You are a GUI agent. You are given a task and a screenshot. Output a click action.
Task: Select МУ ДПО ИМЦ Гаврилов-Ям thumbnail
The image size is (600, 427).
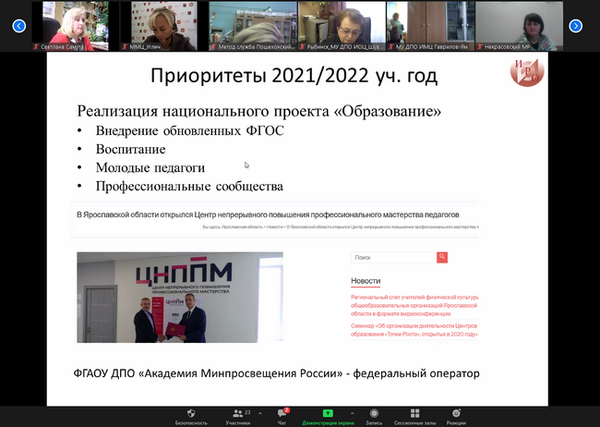(431, 26)
